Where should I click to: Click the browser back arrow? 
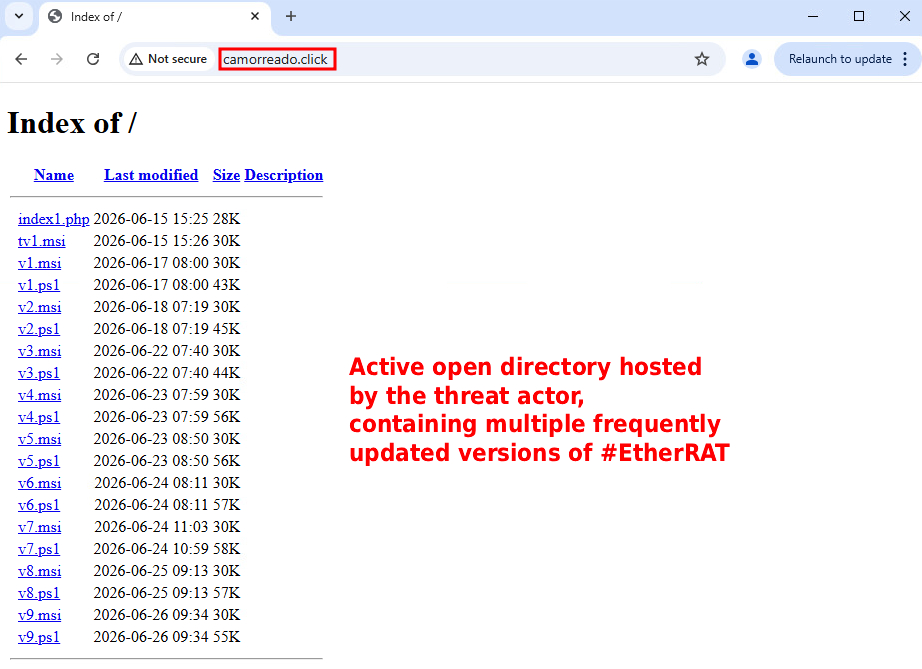(21, 59)
